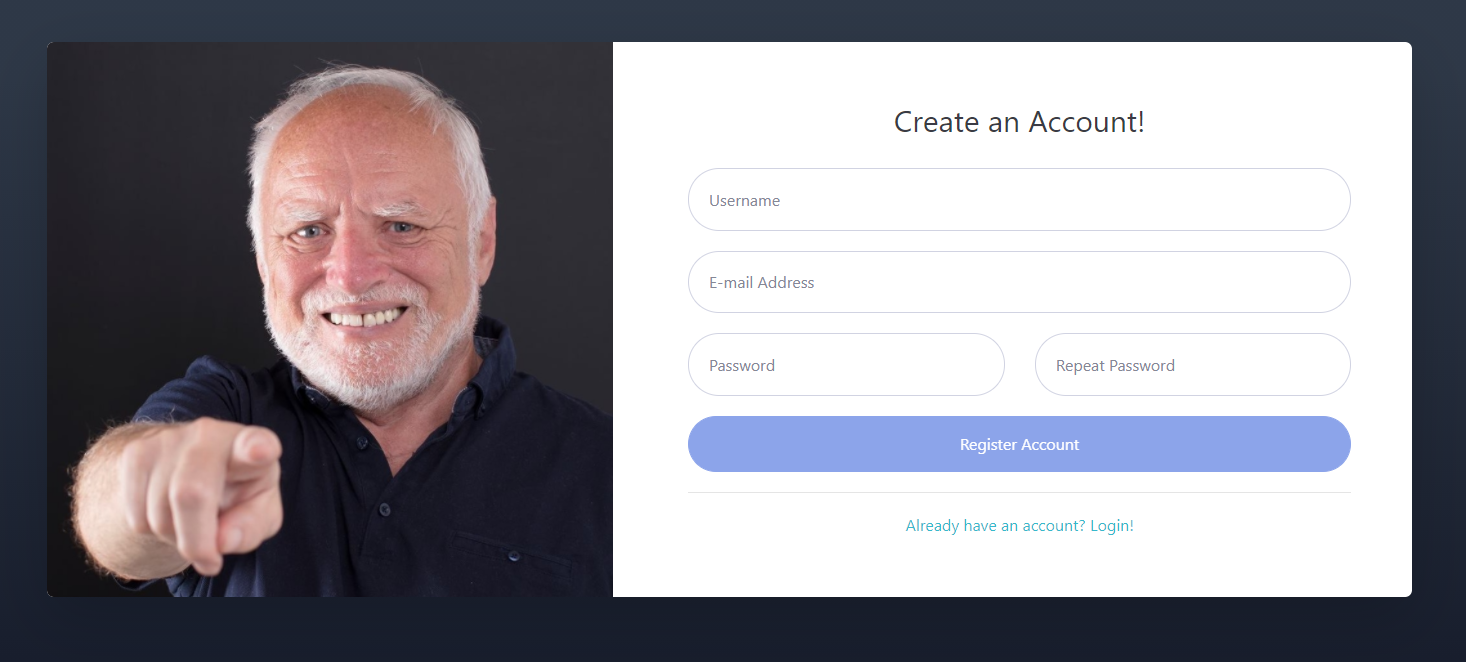Activate the Repeat Password field

(1192, 365)
